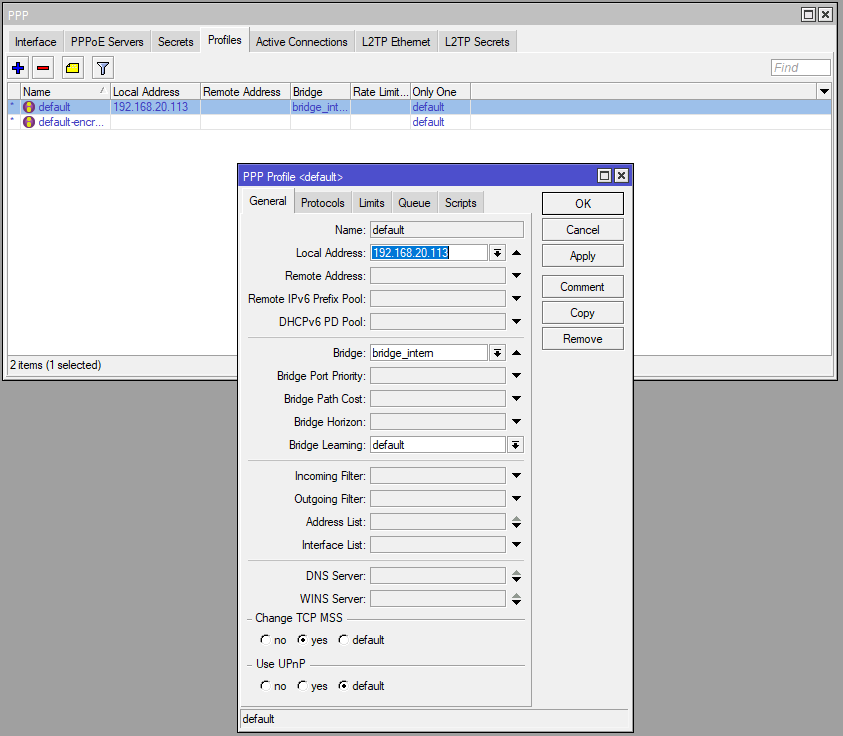
Task: Open the L2TP Ethernet tab
Action: (x=396, y=42)
